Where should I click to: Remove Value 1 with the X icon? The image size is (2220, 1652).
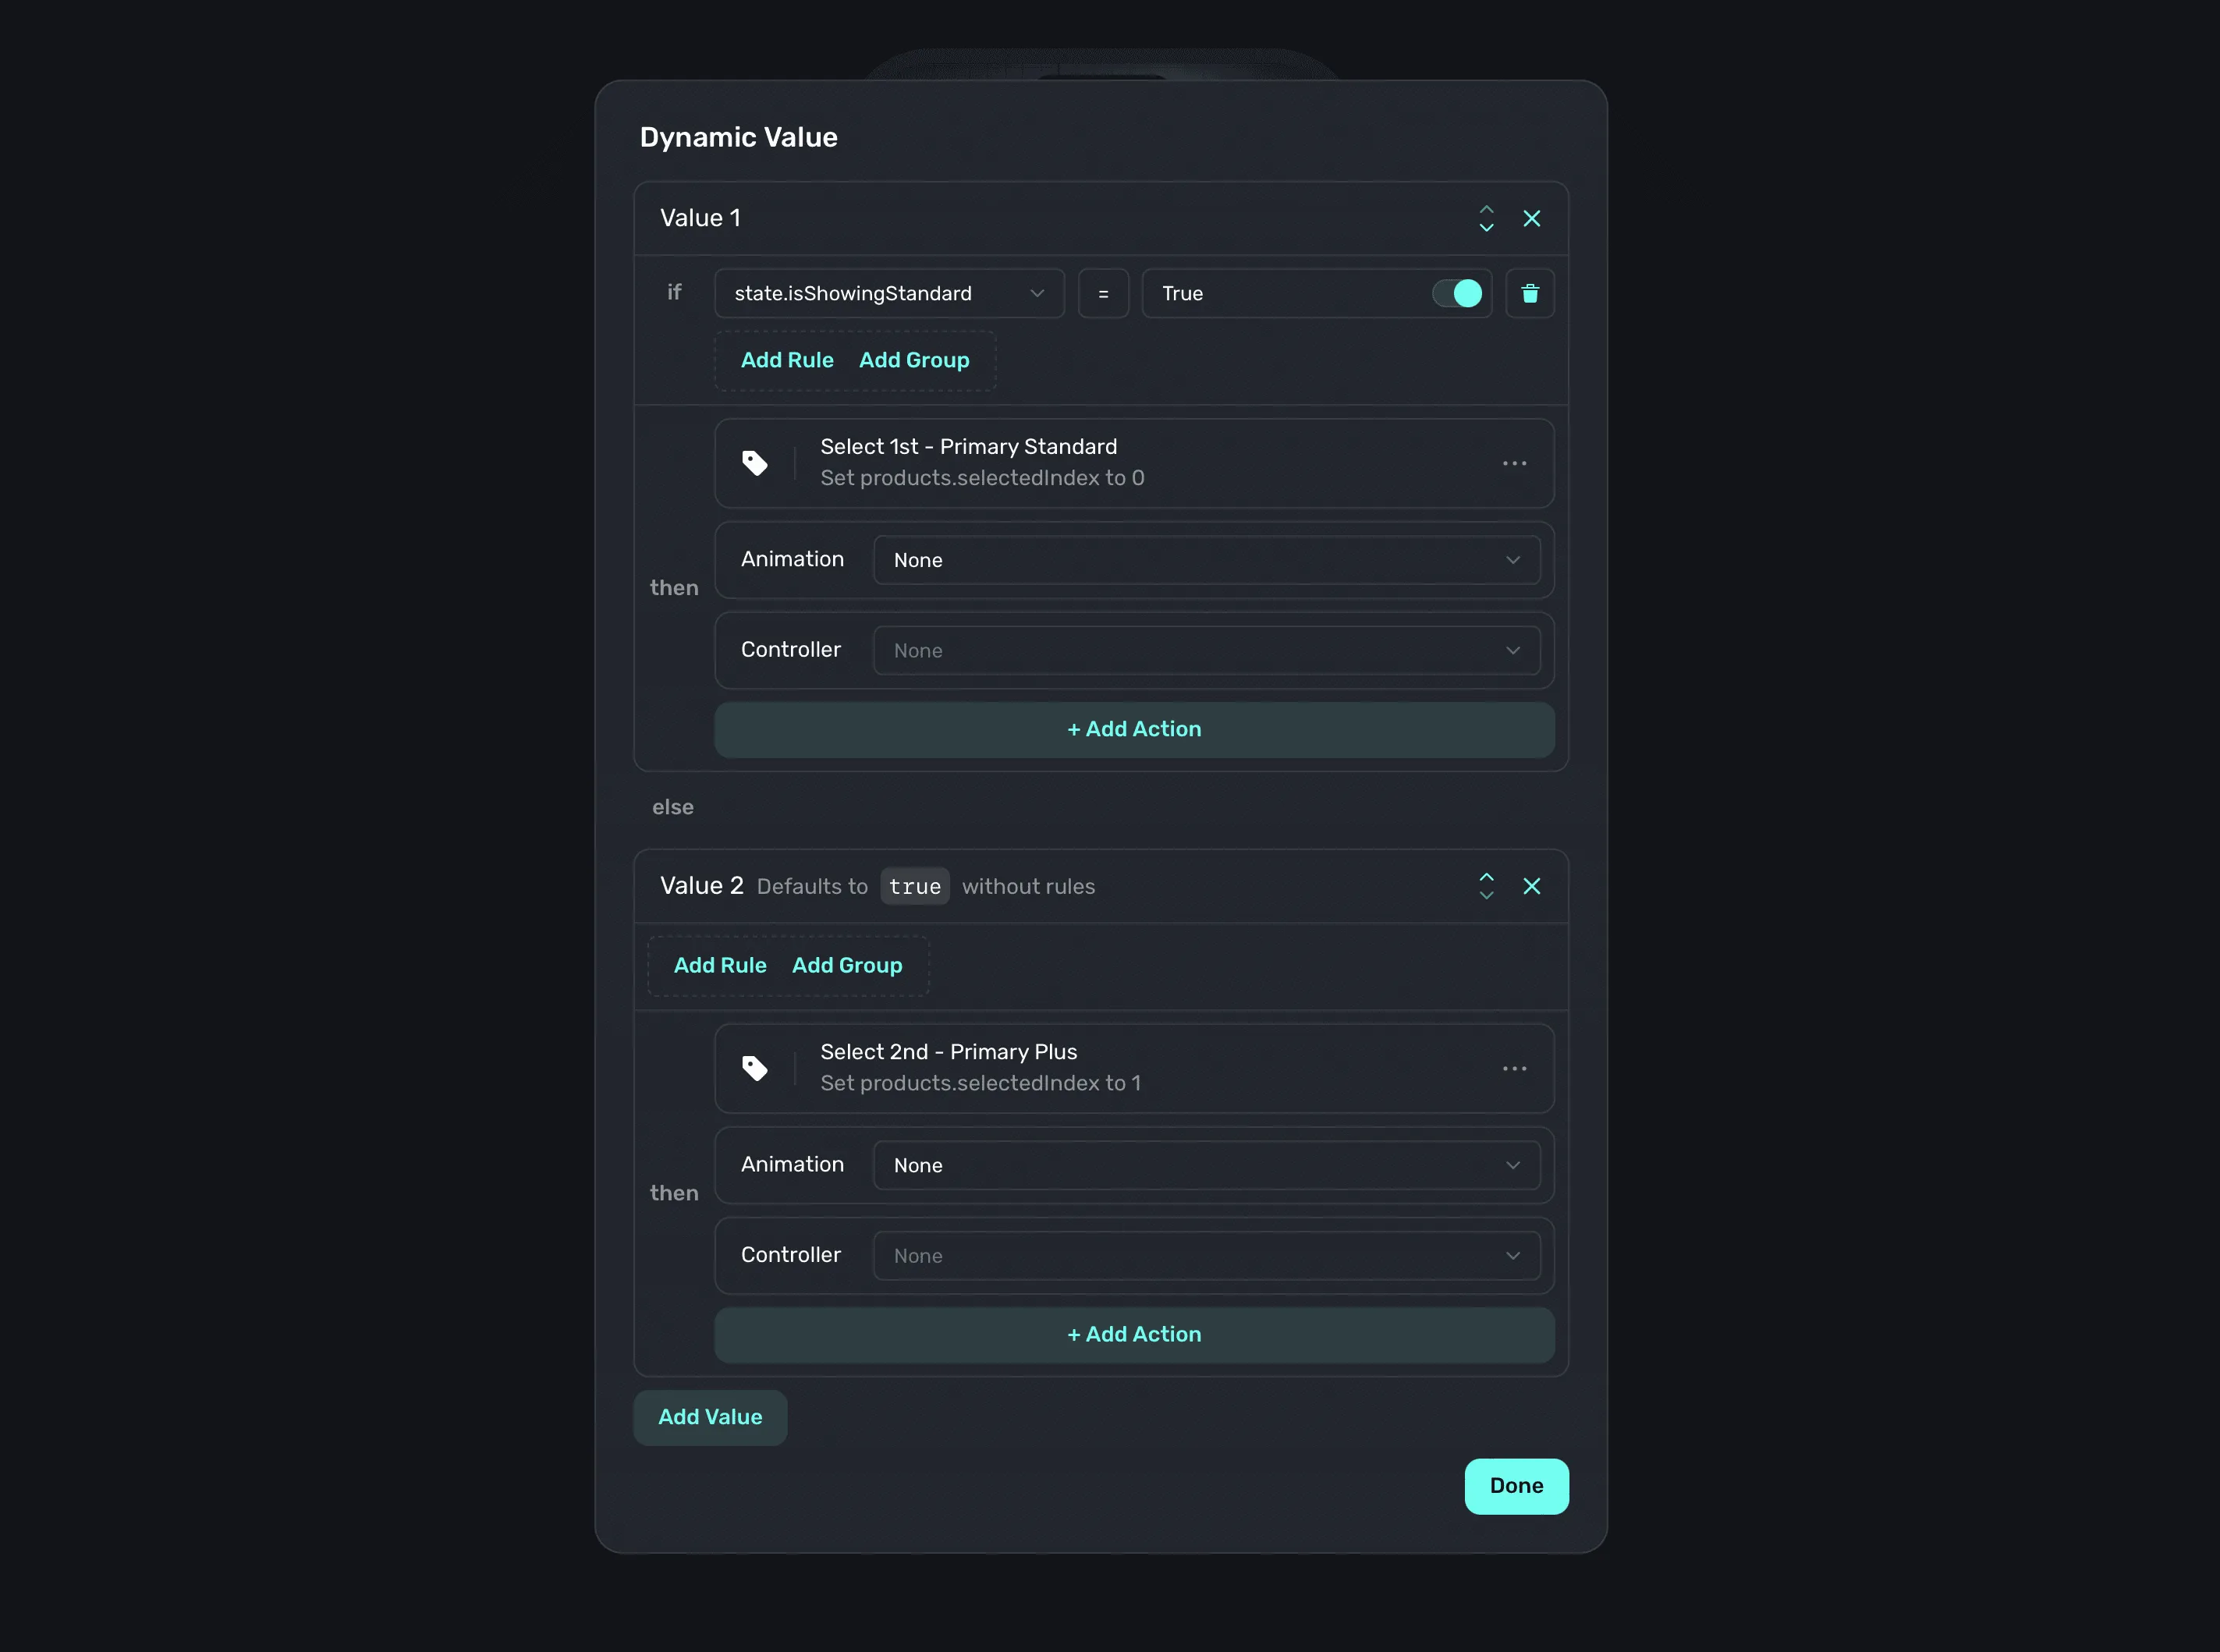pos(1531,218)
